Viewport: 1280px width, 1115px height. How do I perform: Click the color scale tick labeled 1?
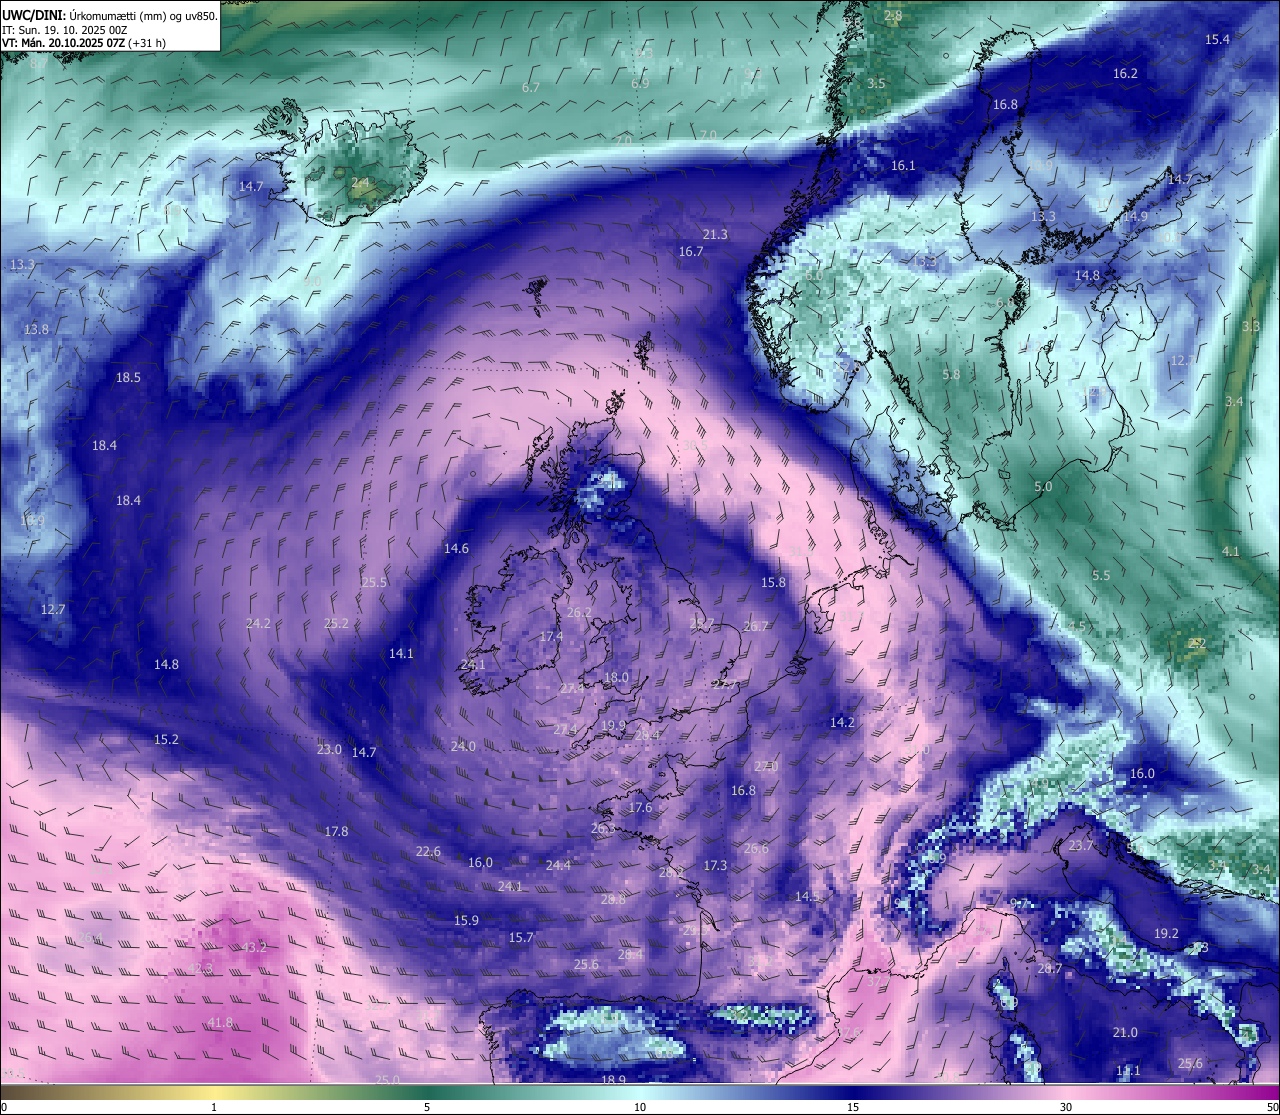point(214,1107)
